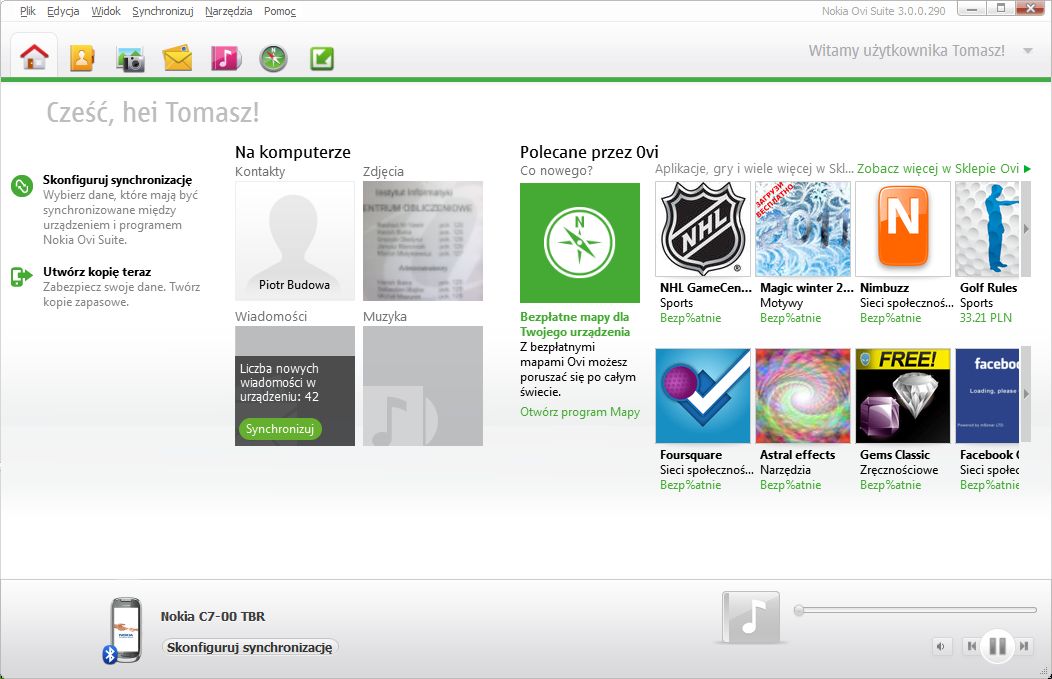Open the Music view note icon
The image size is (1052, 679).
pos(225,58)
